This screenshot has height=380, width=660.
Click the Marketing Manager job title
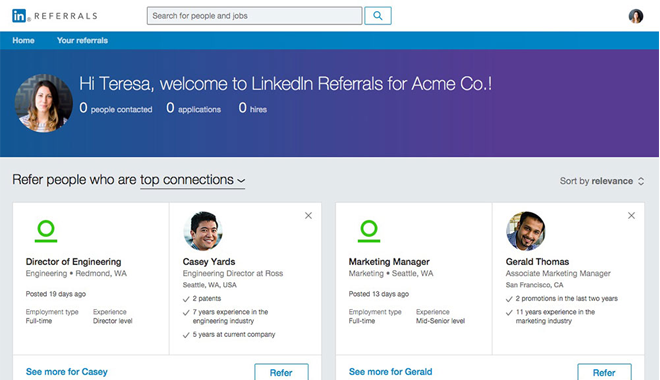(389, 262)
